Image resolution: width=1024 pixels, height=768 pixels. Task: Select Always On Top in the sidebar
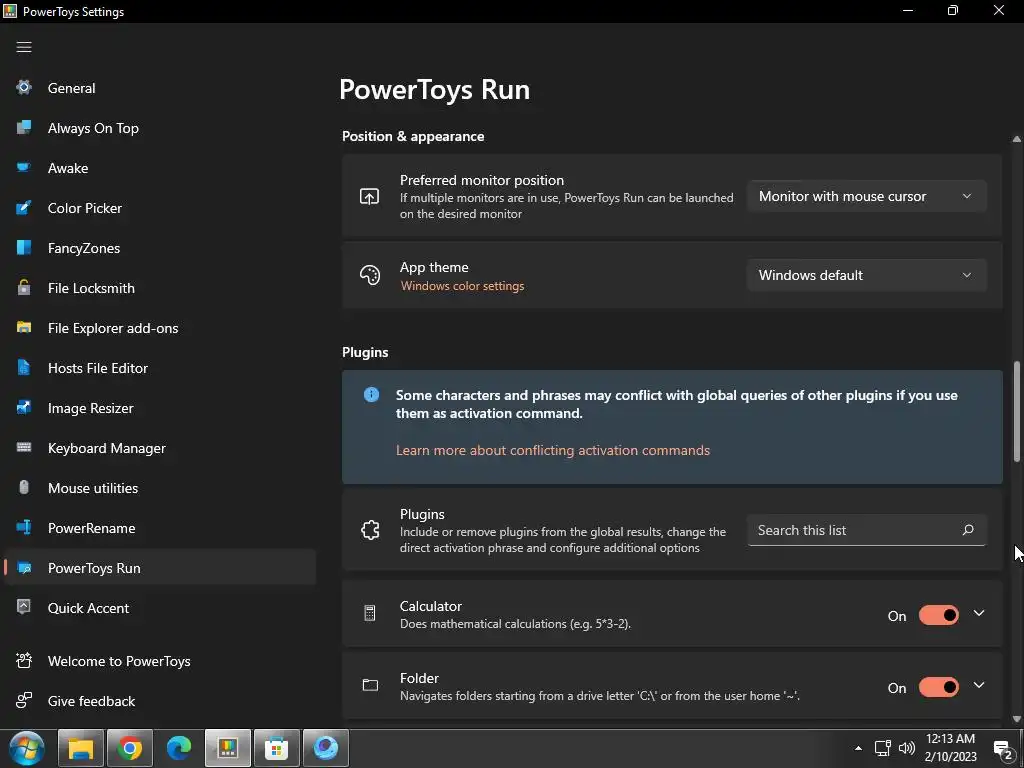(159, 127)
